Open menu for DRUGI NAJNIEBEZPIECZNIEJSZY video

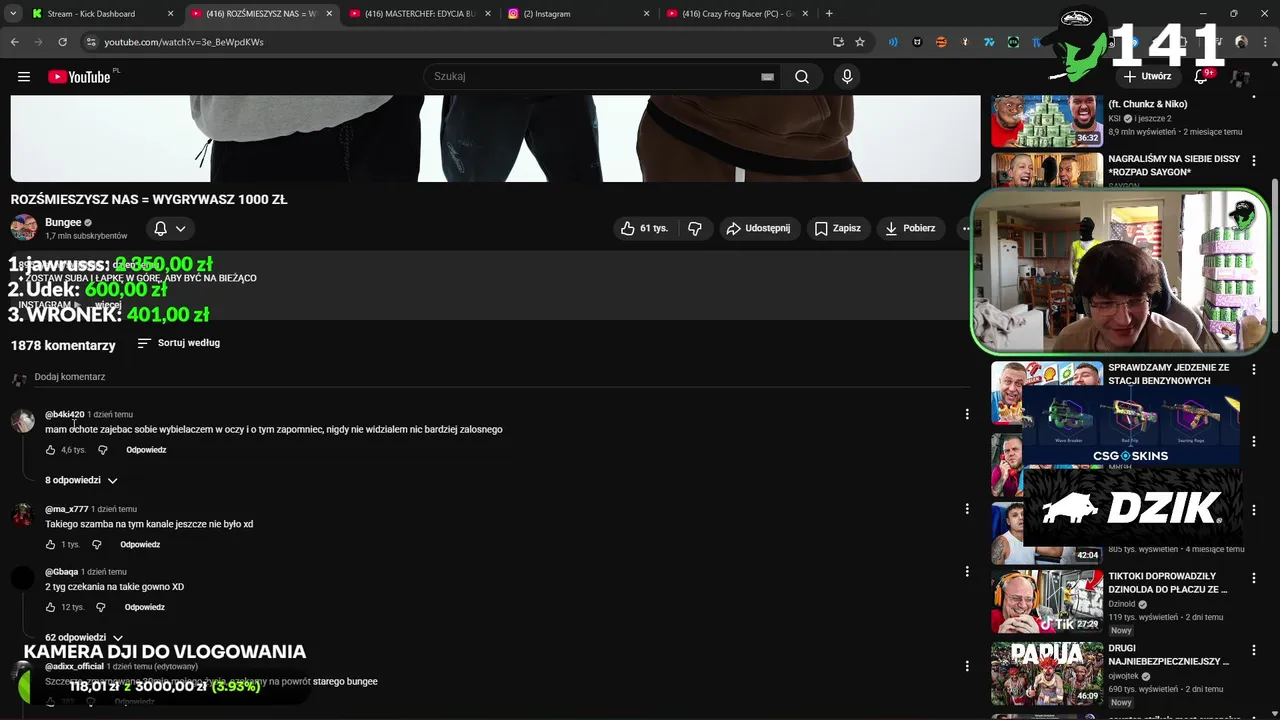[1254, 649]
